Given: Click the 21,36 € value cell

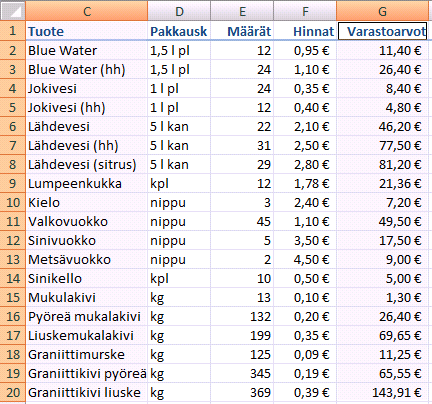Looking at the screenshot, I should [x=382, y=183].
